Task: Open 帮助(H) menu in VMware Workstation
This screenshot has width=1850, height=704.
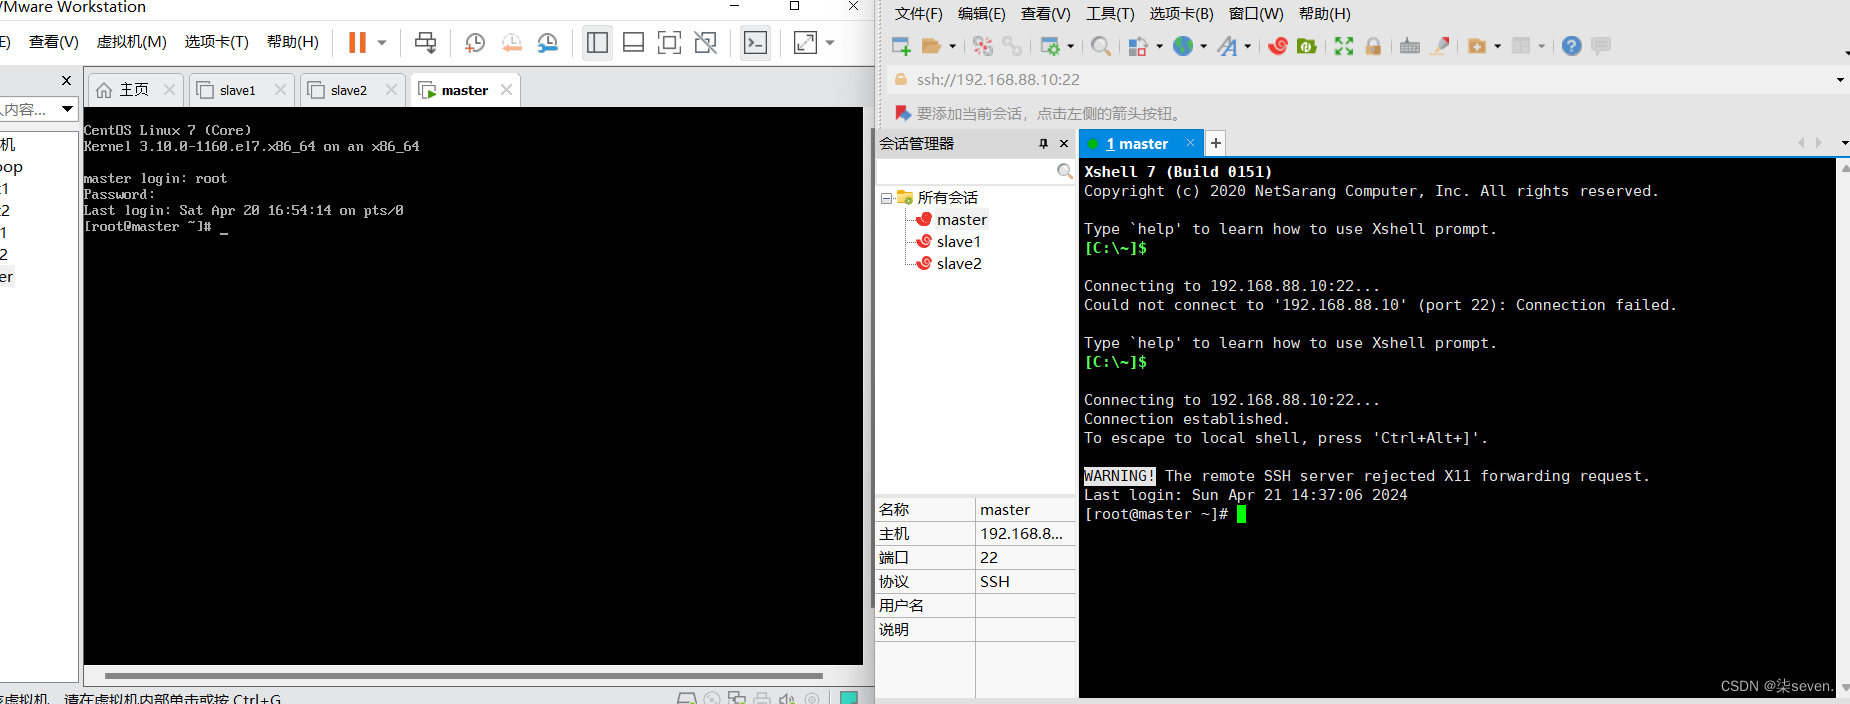Action: pos(292,41)
